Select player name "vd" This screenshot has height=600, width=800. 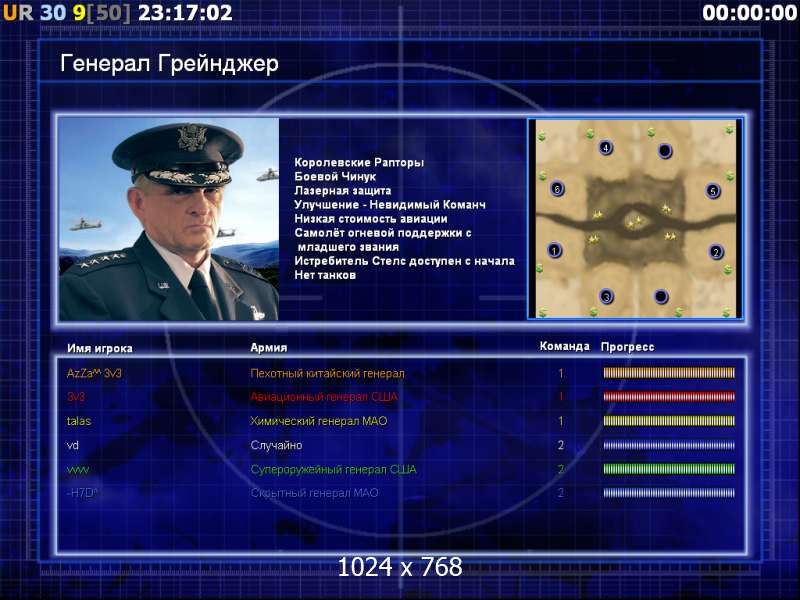click(72, 445)
